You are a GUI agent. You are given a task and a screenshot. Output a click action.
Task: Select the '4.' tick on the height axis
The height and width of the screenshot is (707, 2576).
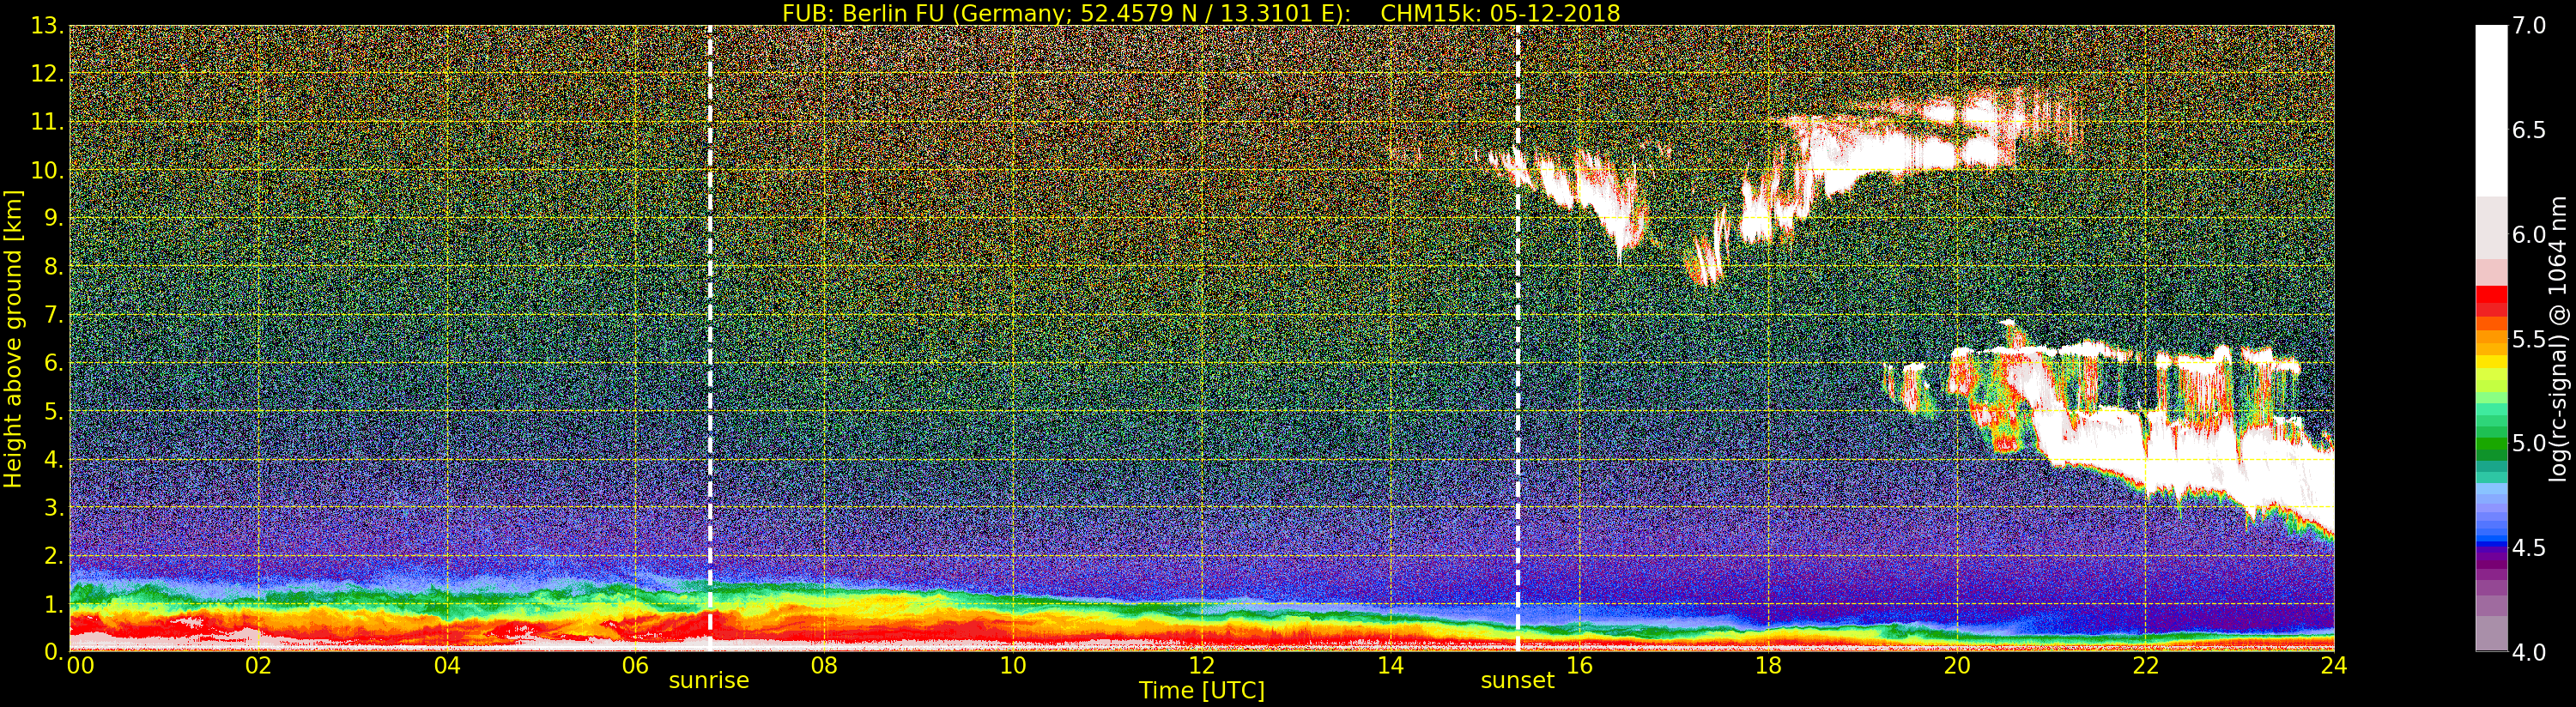click(53, 460)
